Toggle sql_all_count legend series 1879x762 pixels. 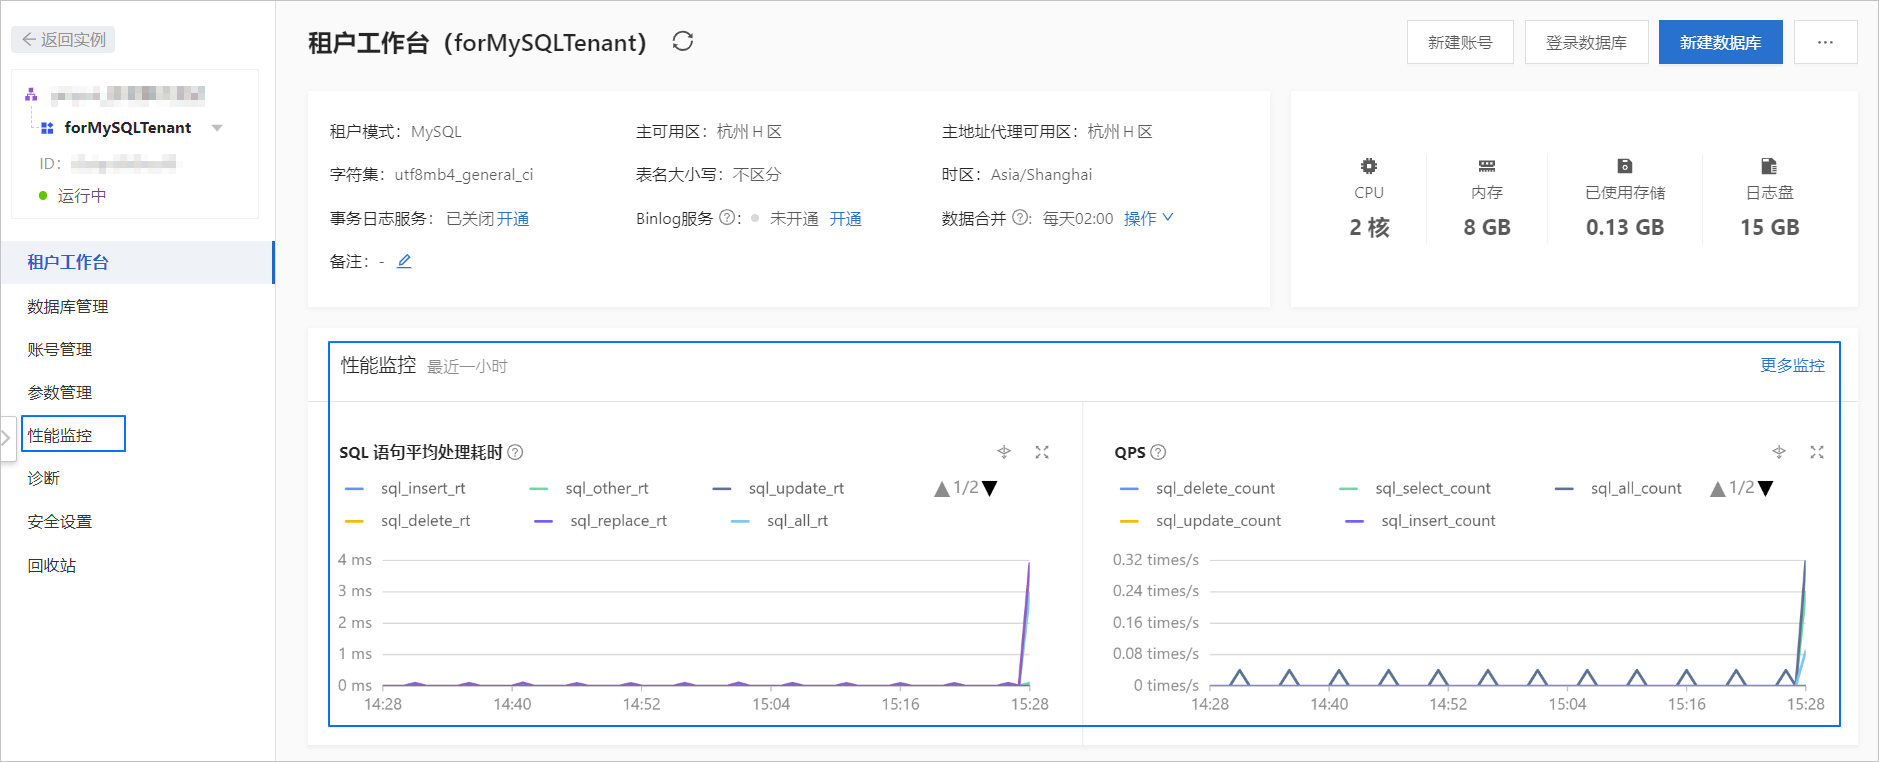point(1619,488)
